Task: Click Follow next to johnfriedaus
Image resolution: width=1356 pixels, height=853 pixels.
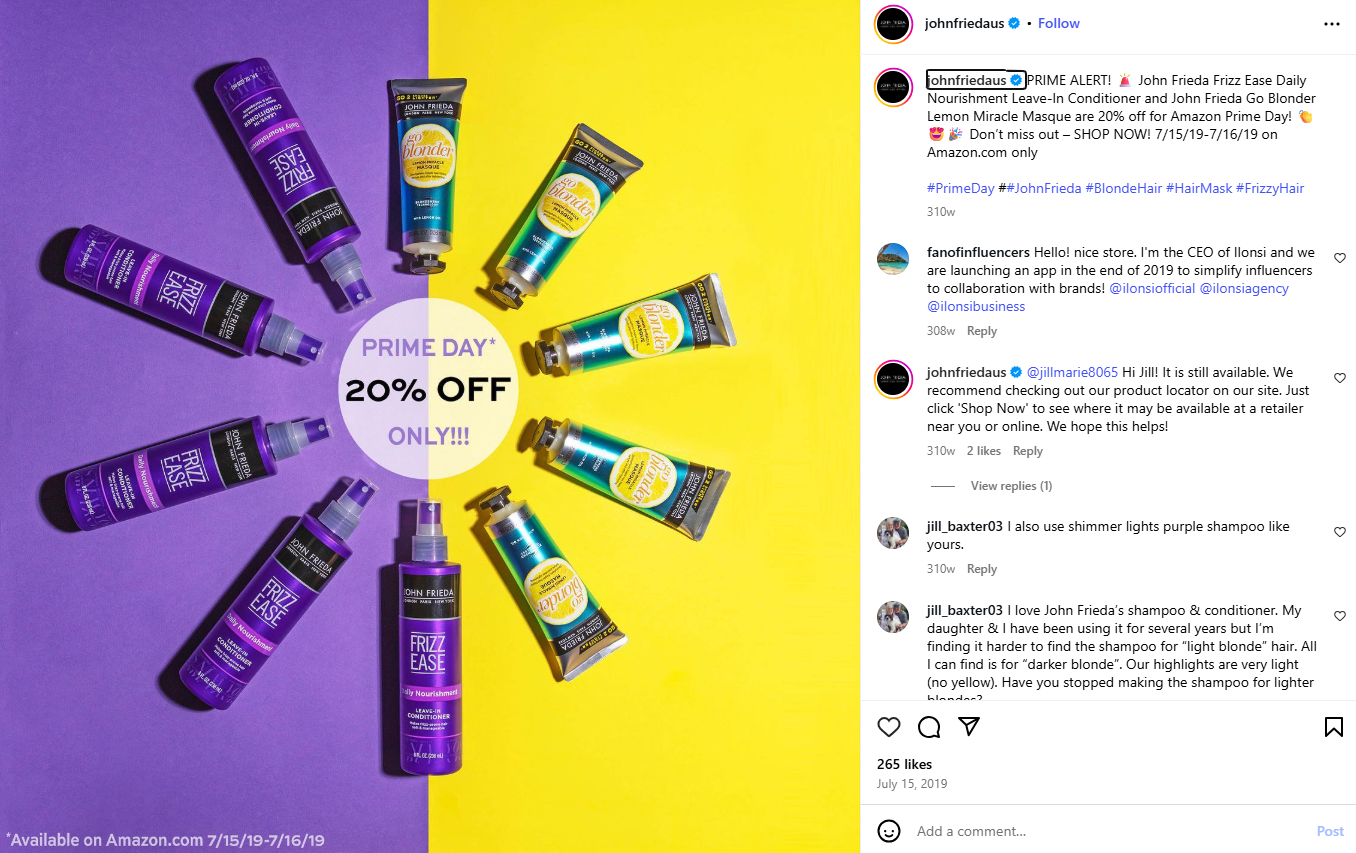Action: coord(1059,23)
